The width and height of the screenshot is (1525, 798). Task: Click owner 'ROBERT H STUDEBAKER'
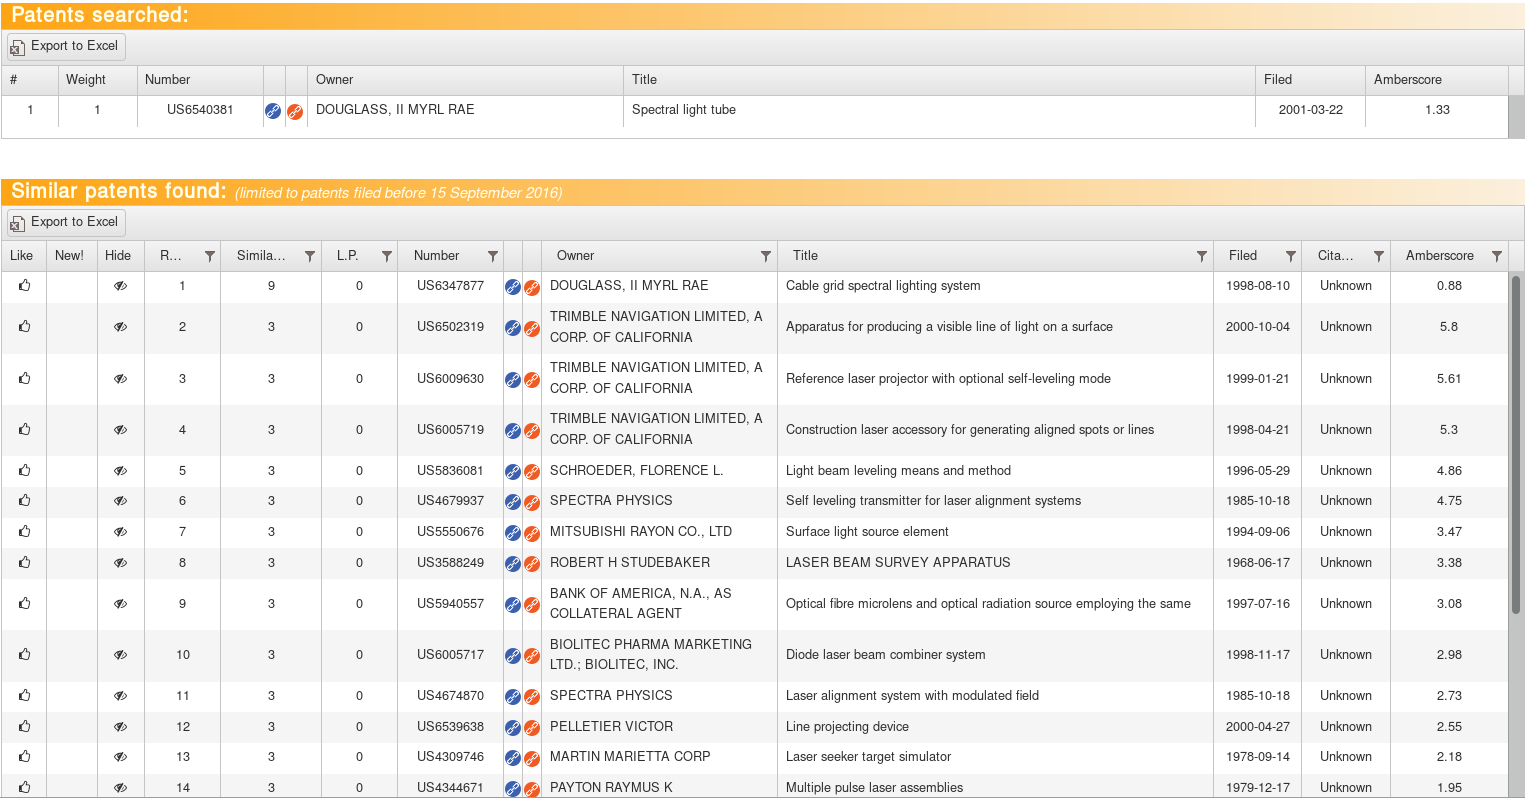click(x=630, y=563)
